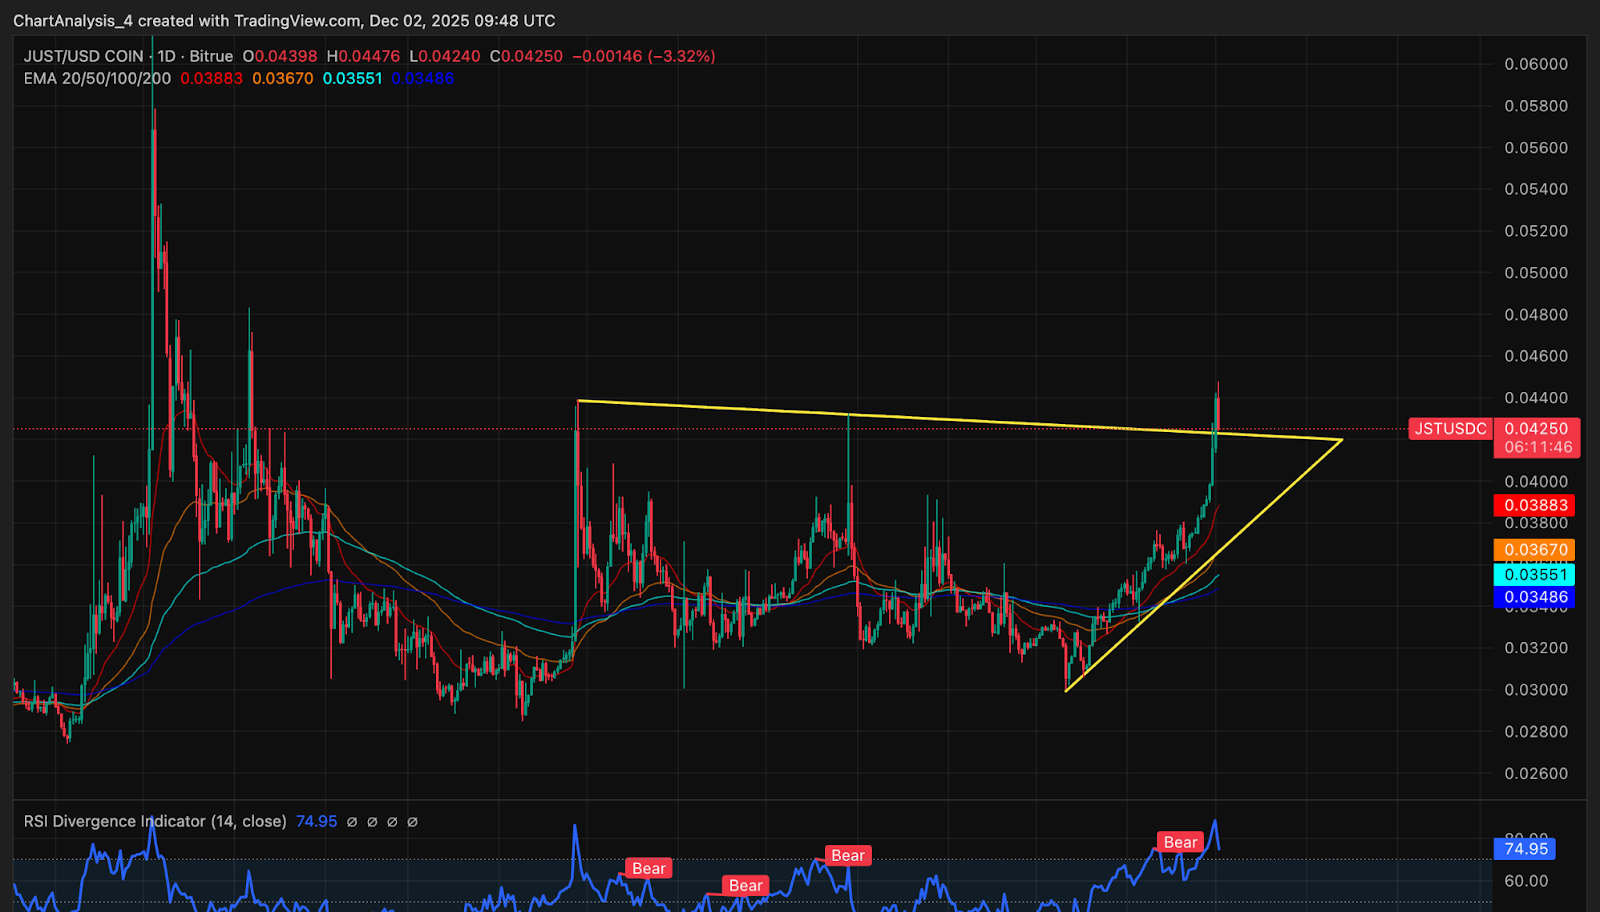Click the 60.00 level on the RSI axis
Image resolution: width=1600 pixels, height=912 pixels.
1526,881
